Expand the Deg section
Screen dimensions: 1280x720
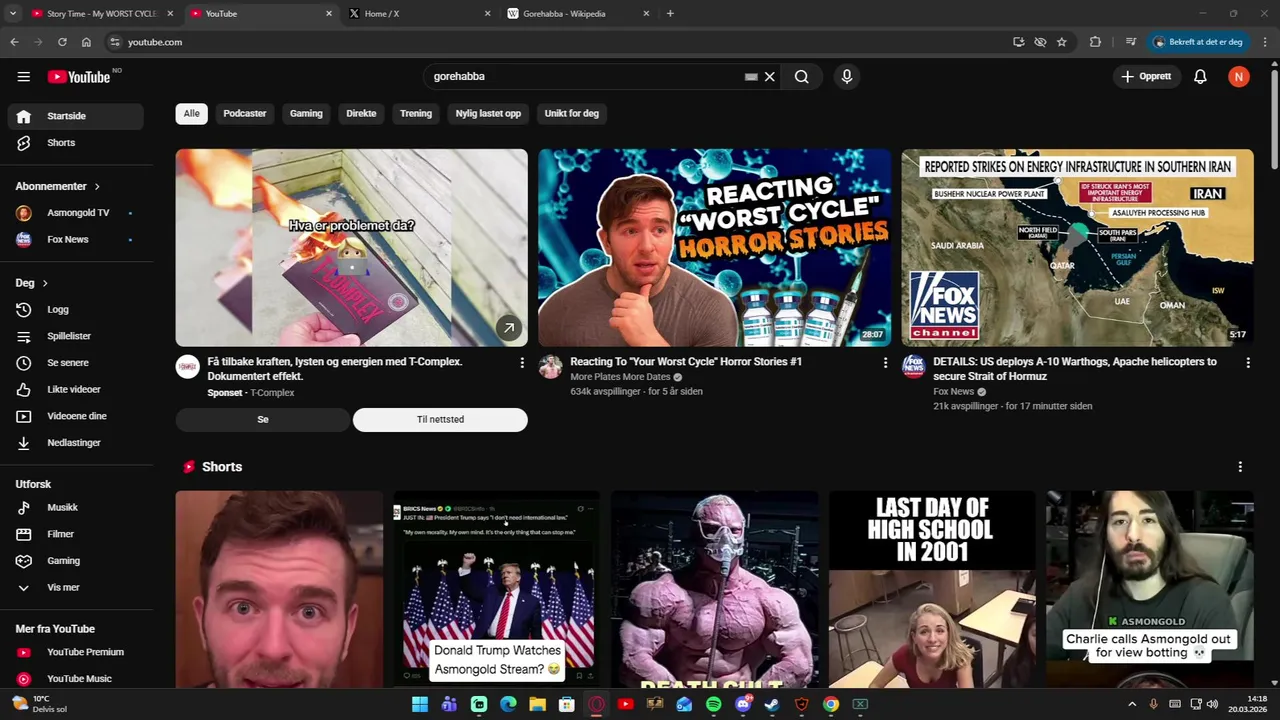[32, 283]
